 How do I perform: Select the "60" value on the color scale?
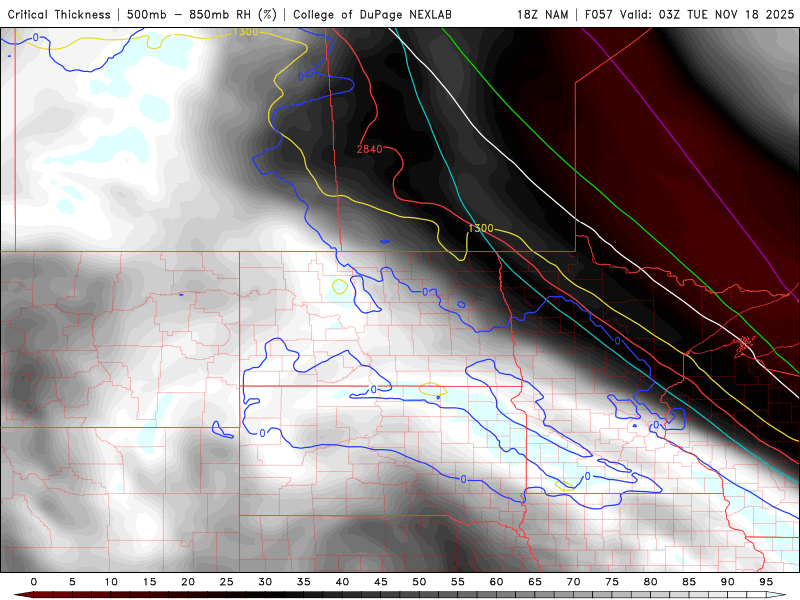point(496,582)
